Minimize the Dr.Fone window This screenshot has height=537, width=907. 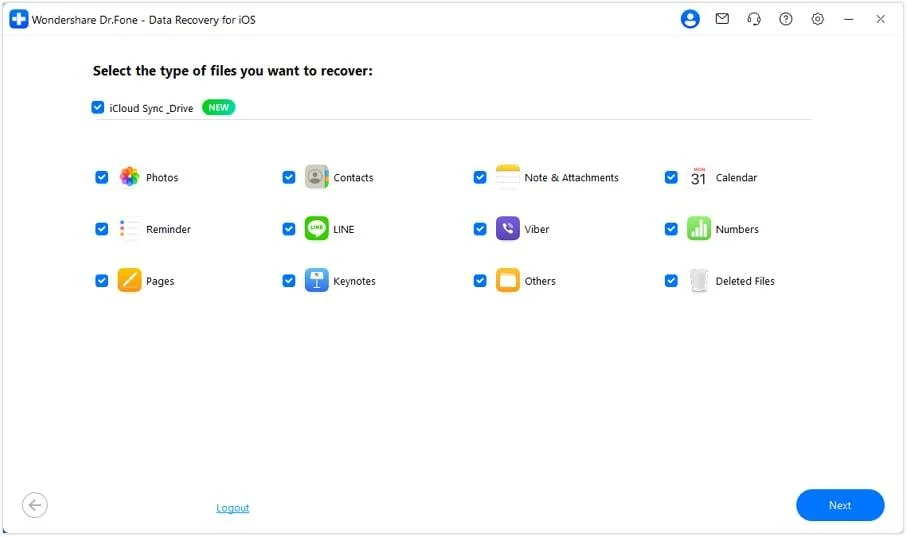[849, 19]
